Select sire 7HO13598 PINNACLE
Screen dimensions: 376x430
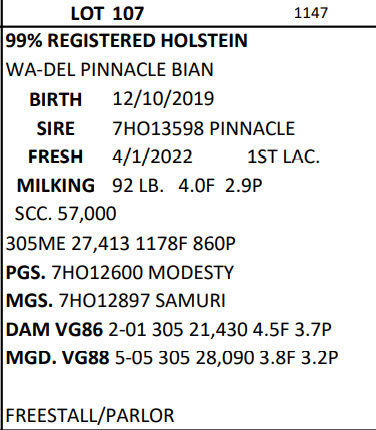[x=204, y=128]
